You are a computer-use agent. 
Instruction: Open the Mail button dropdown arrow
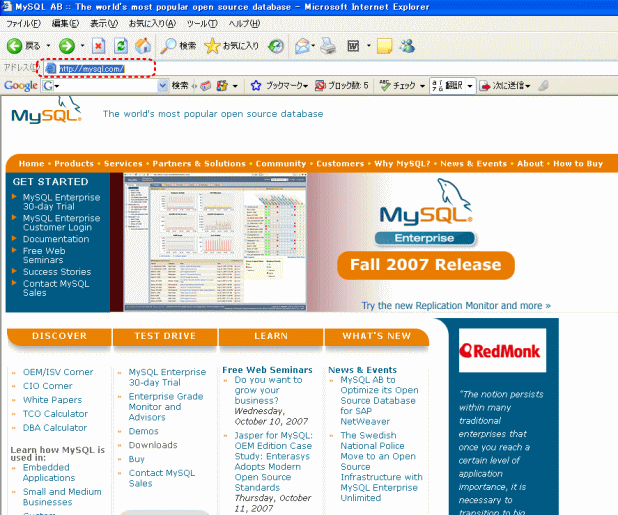tap(313, 46)
